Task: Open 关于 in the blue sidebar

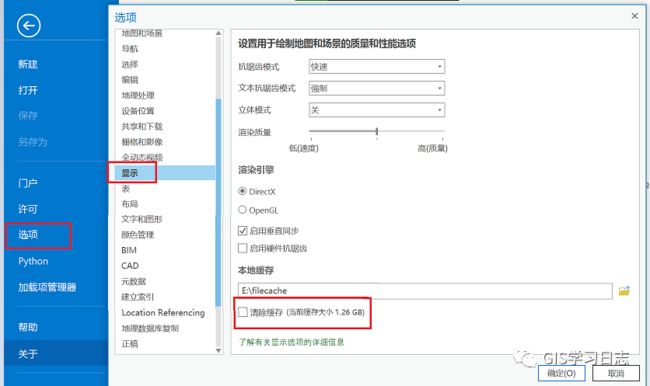Action: click(x=28, y=354)
